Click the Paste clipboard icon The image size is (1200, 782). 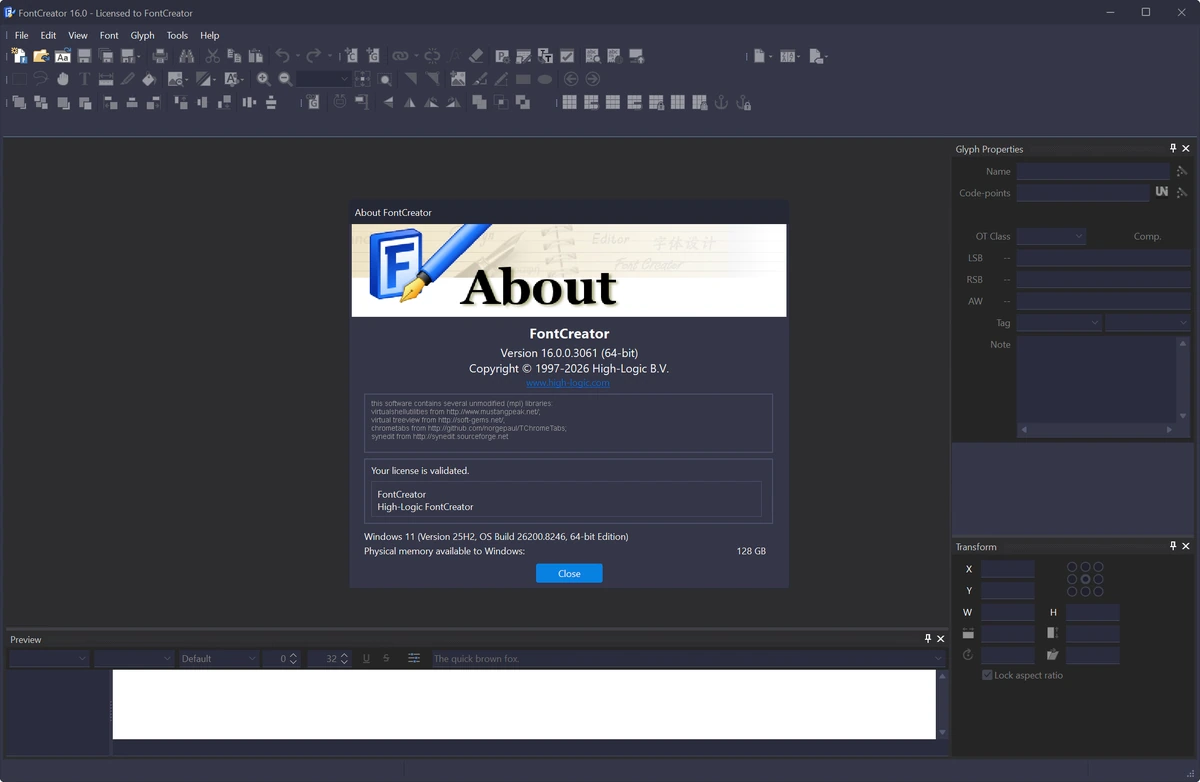[256, 56]
